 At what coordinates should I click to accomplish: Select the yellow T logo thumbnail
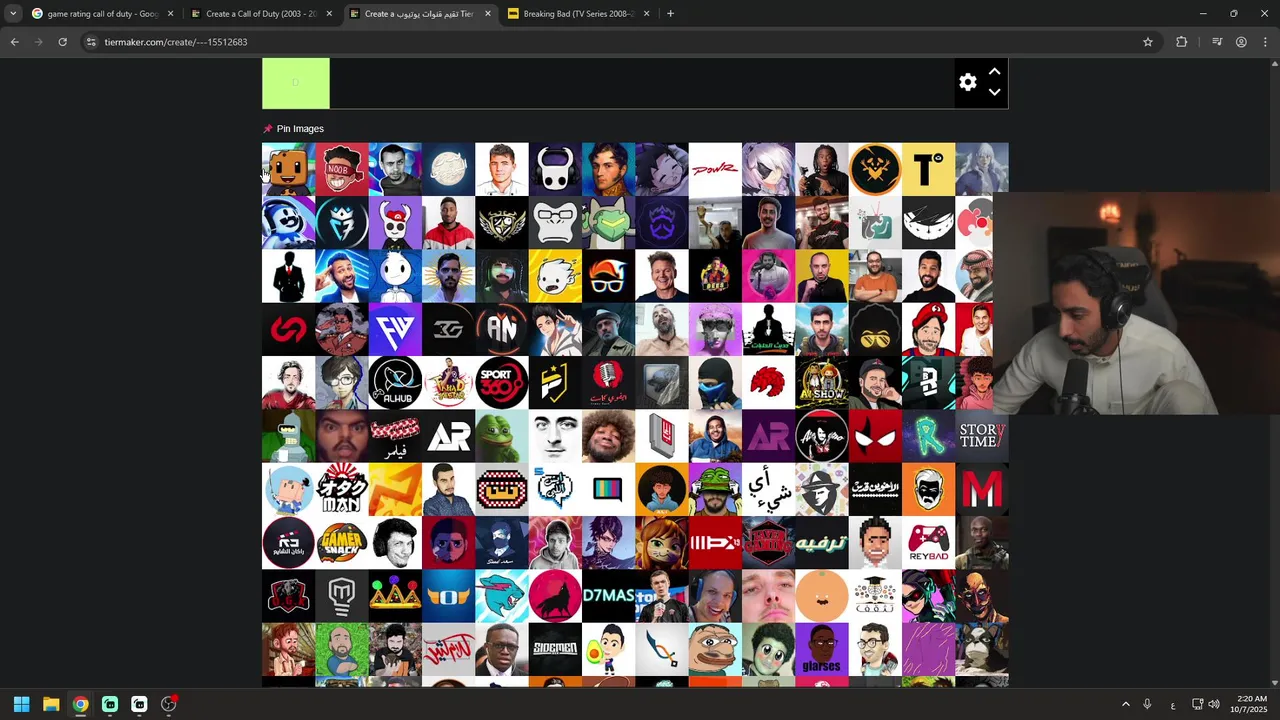click(928, 169)
